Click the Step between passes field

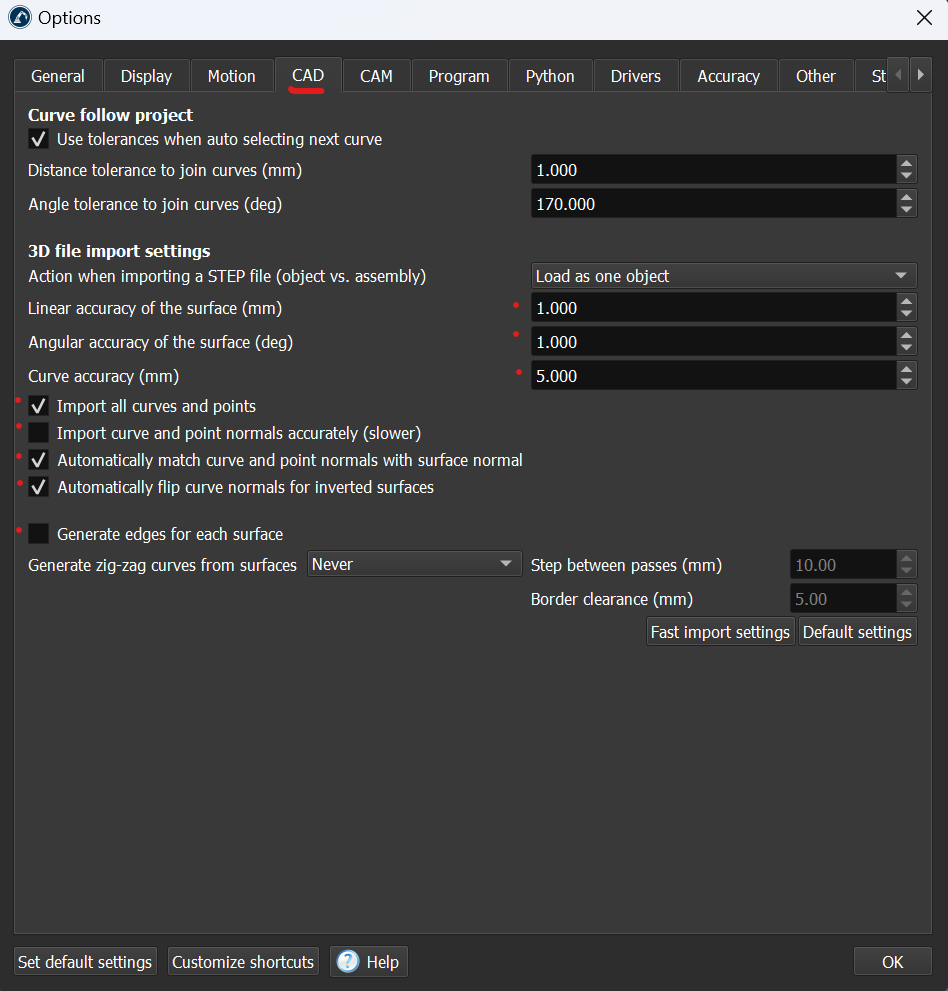pyautogui.click(x=843, y=564)
